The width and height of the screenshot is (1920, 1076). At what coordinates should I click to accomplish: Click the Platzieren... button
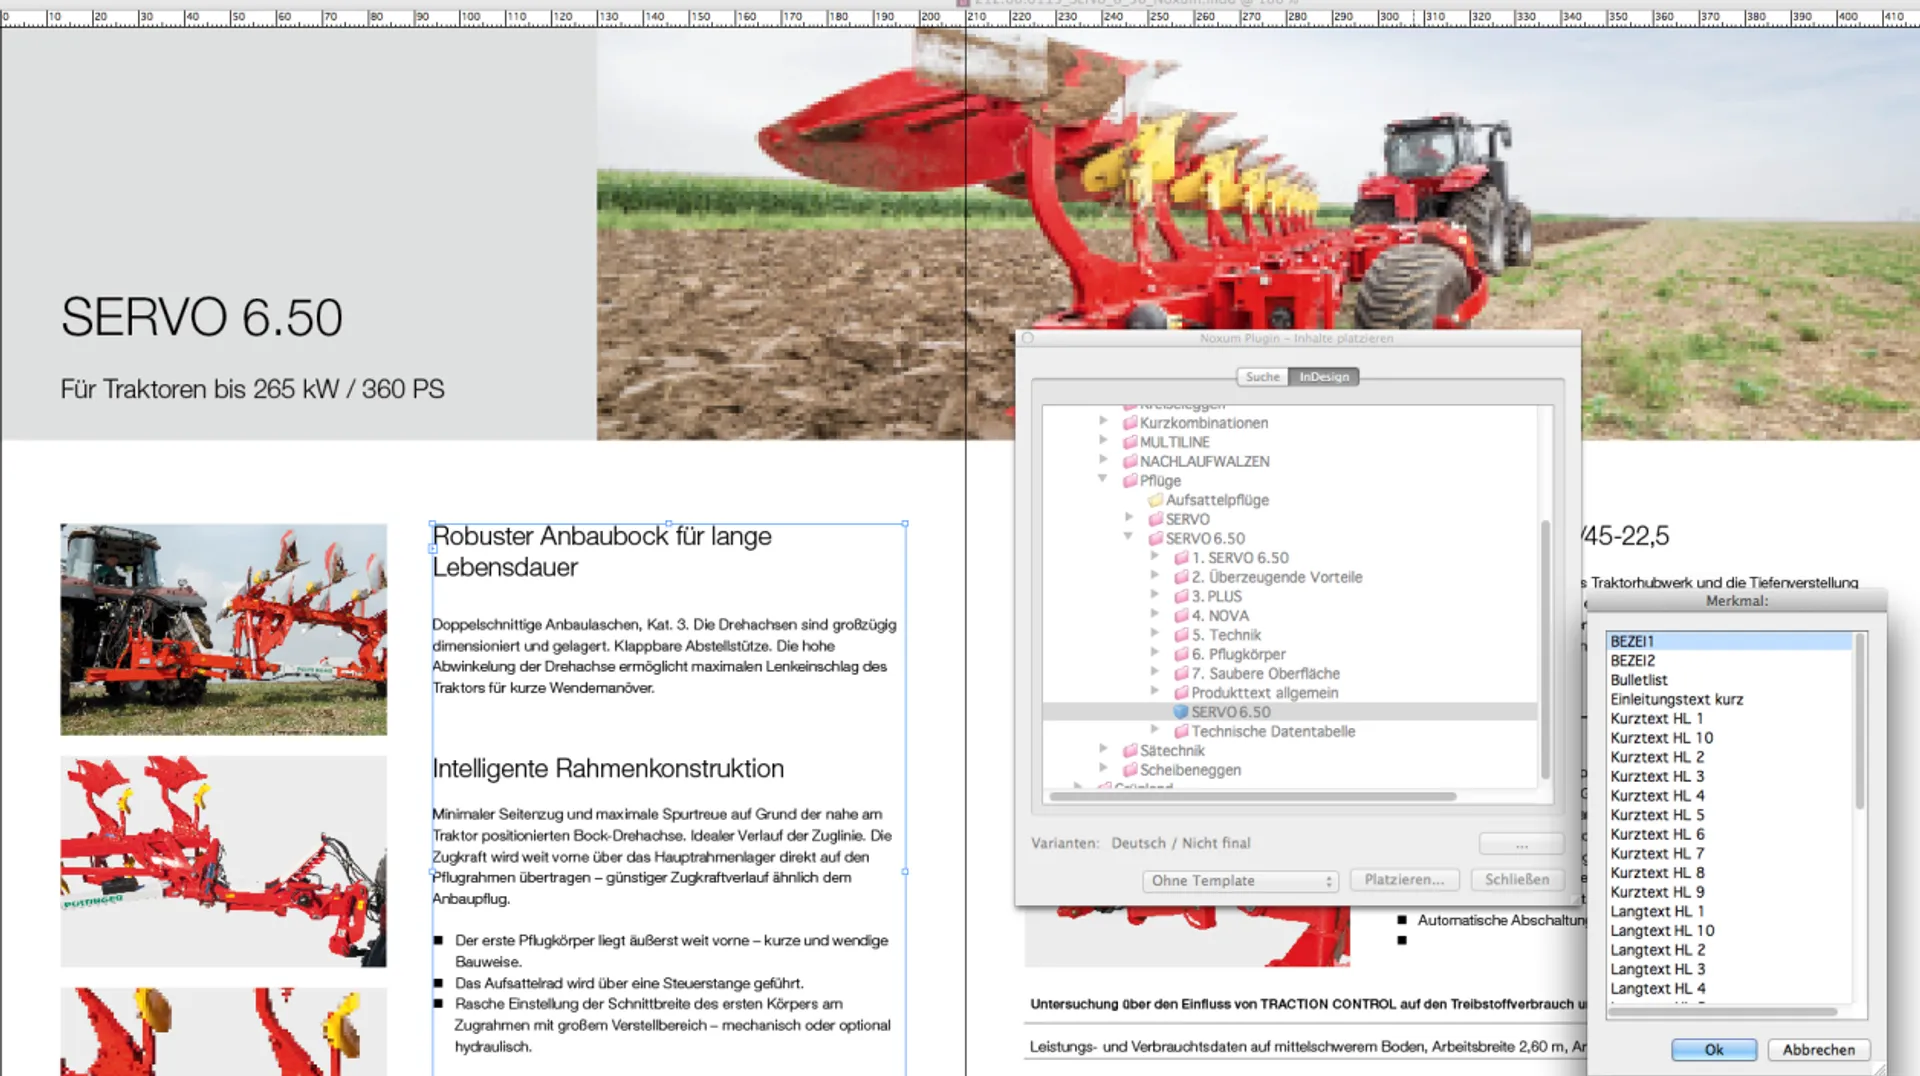tap(1404, 880)
